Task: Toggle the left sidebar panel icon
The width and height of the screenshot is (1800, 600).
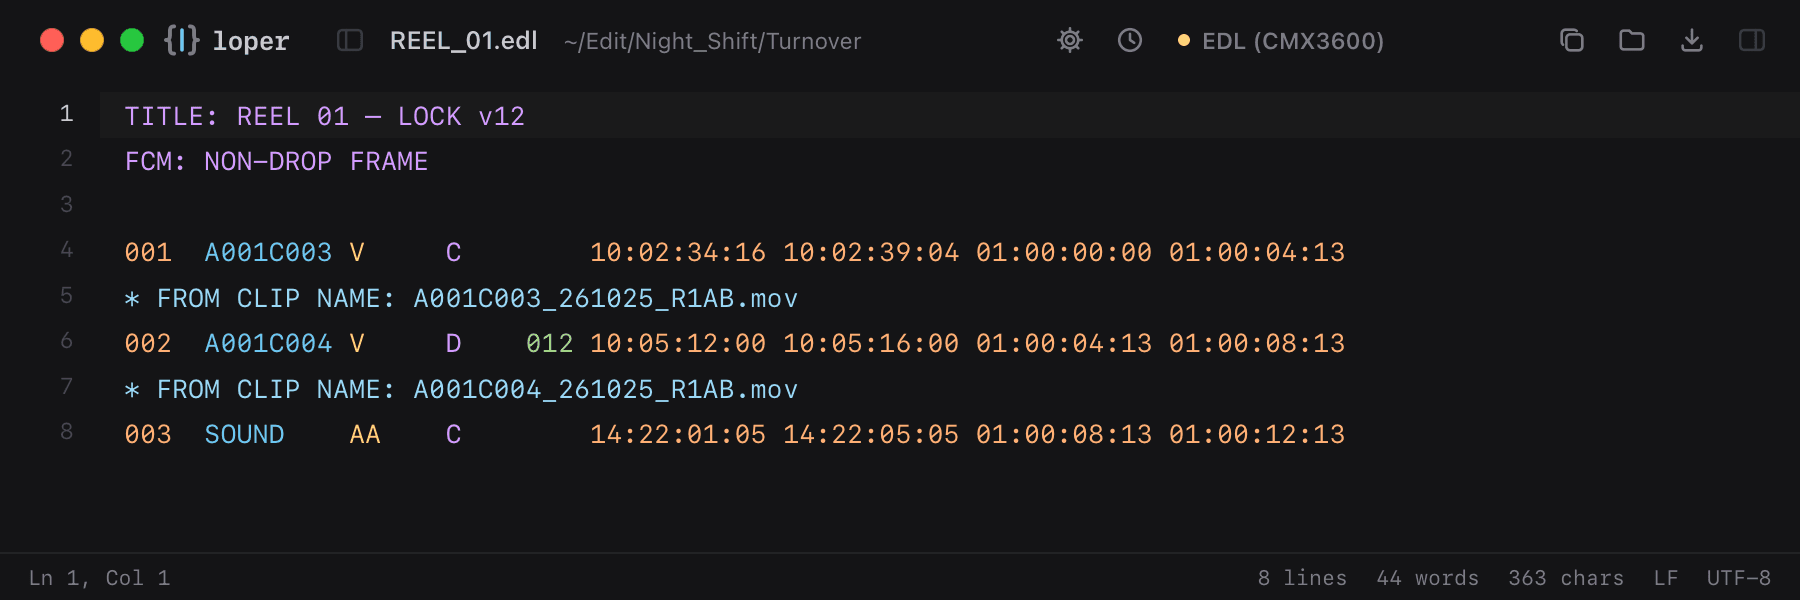Action: (350, 40)
